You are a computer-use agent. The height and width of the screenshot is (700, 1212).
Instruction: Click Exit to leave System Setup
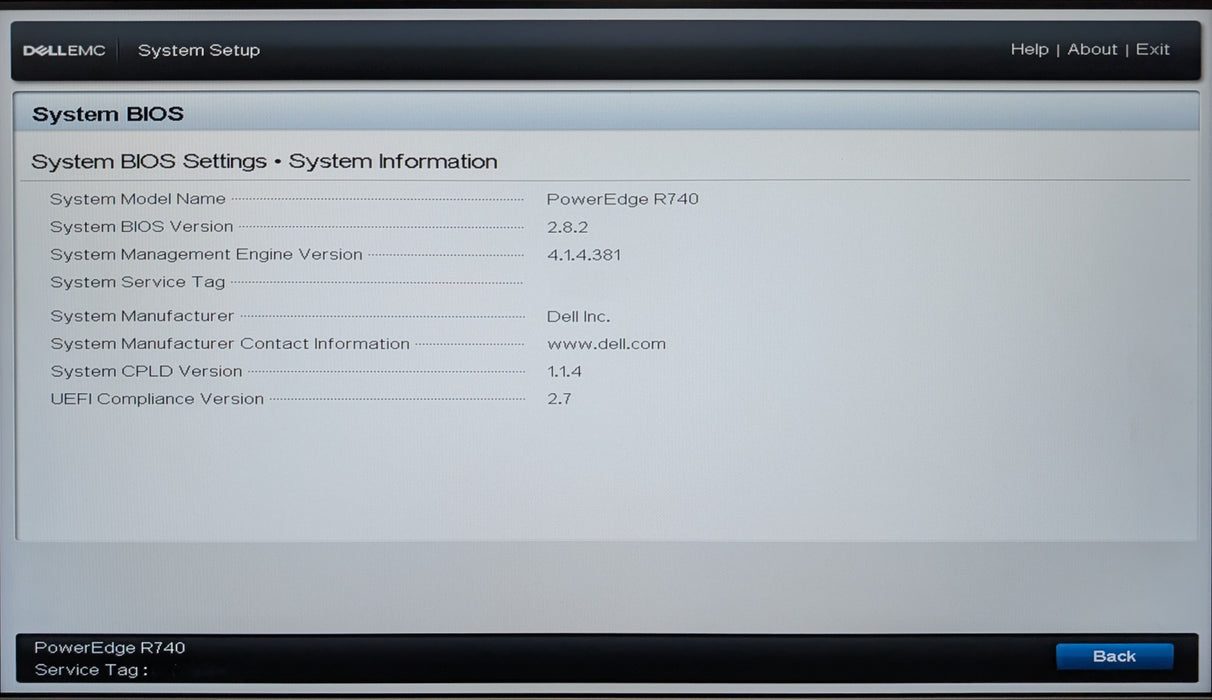click(x=1152, y=49)
